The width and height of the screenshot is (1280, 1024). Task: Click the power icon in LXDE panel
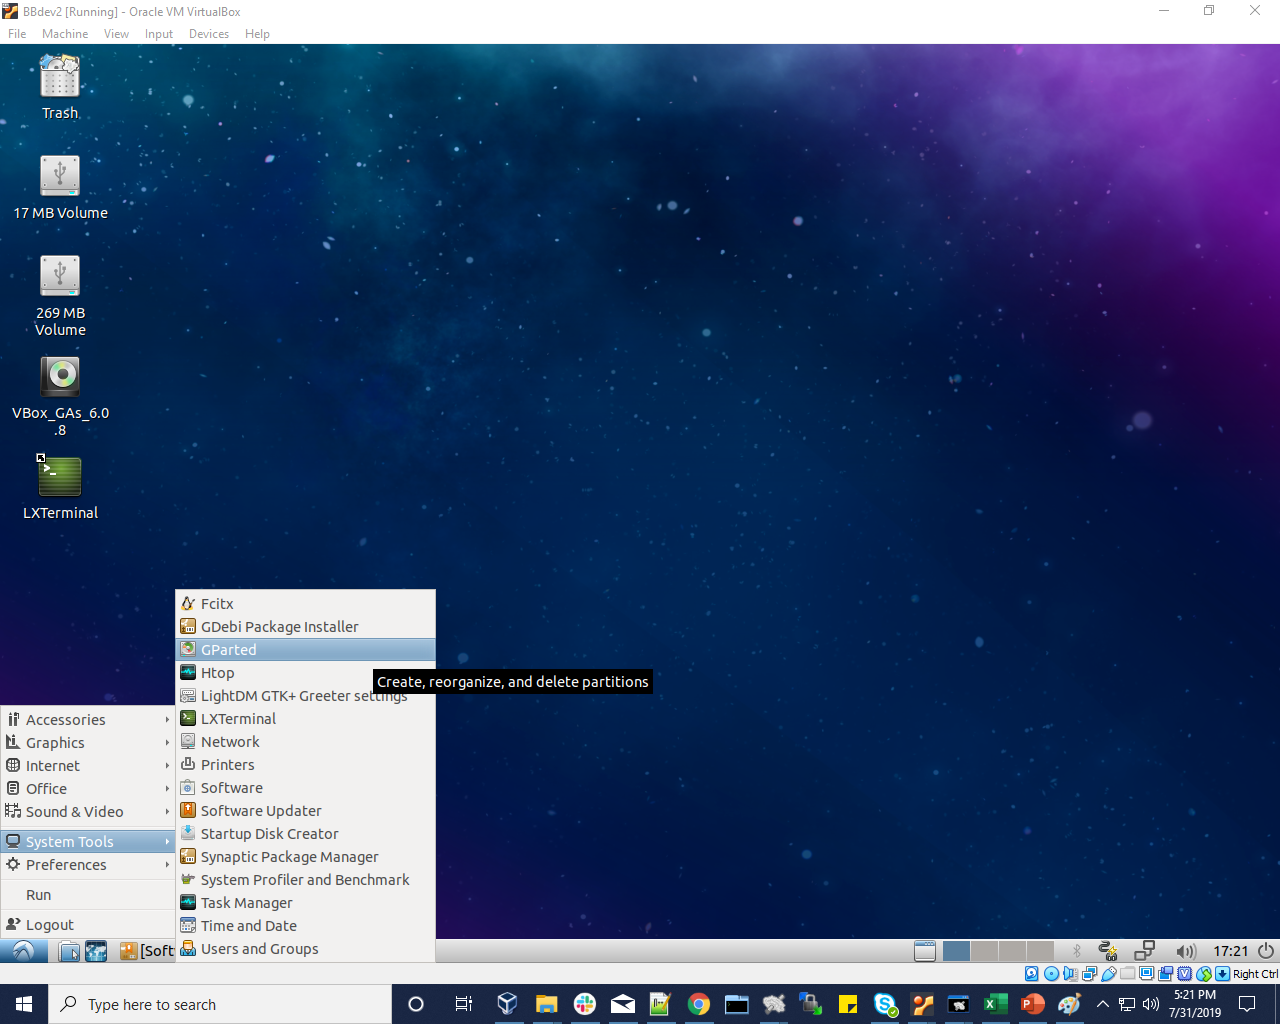coord(1266,951)
